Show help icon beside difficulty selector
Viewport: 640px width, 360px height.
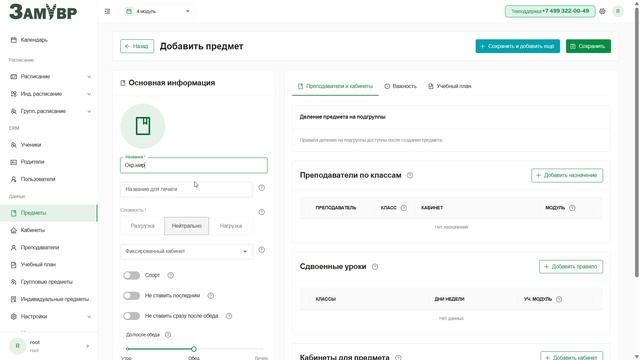pos(262,212)
